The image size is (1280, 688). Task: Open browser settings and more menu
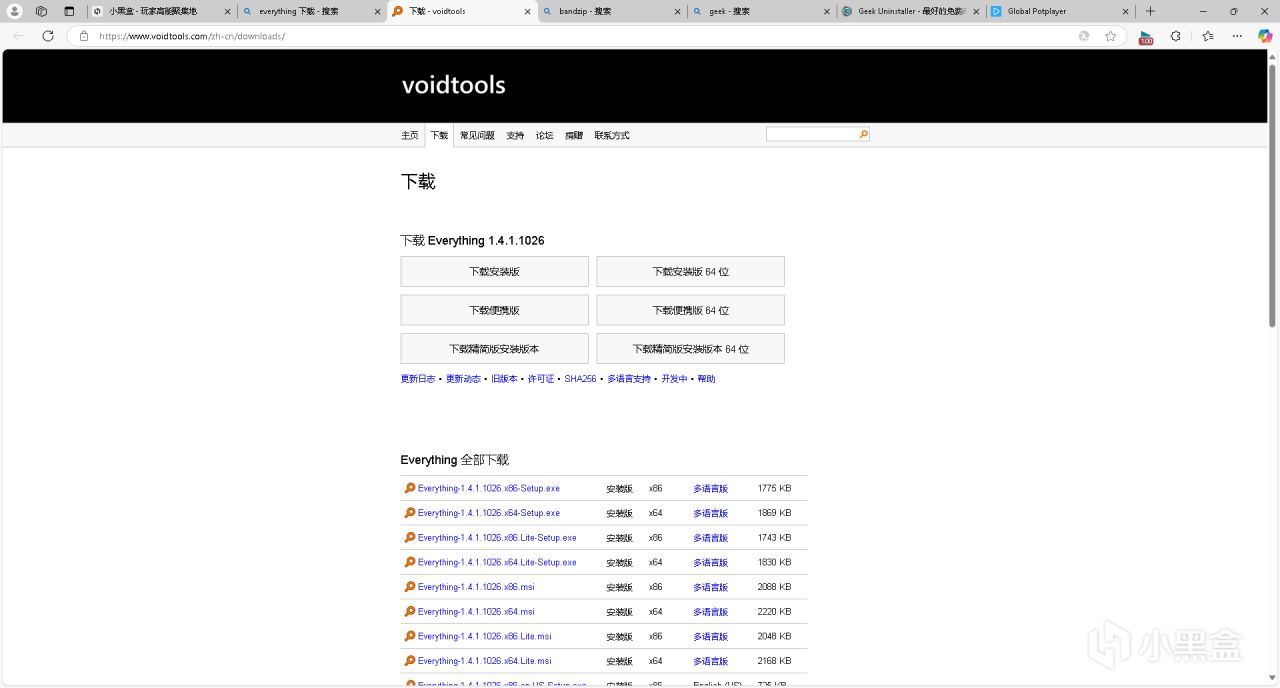click(1237, 36)
